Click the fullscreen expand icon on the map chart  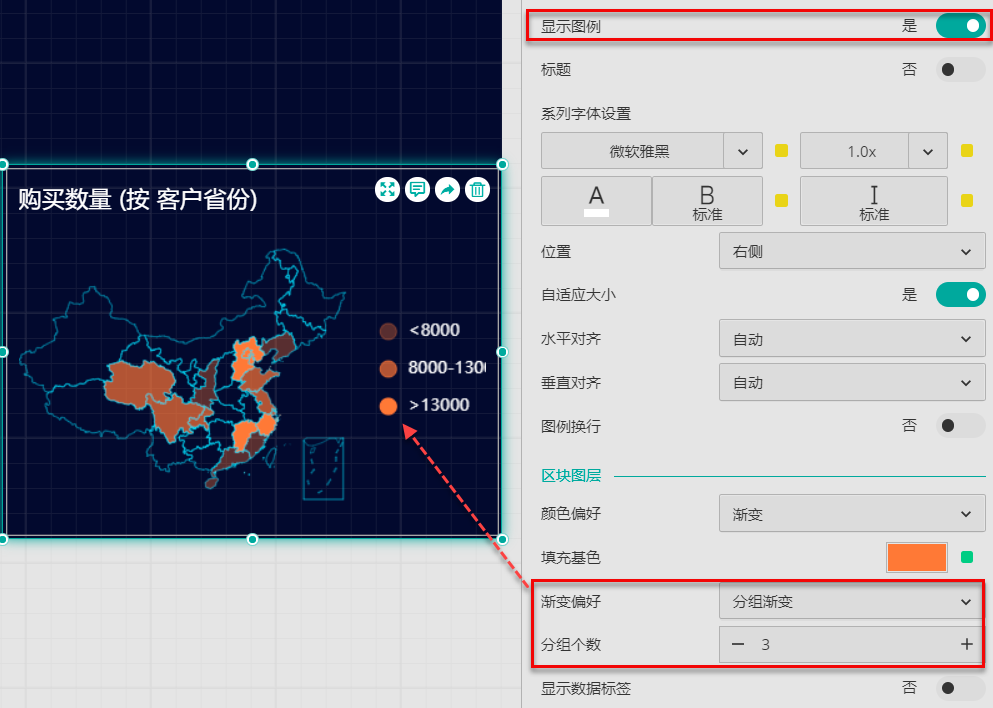point(387,189)
